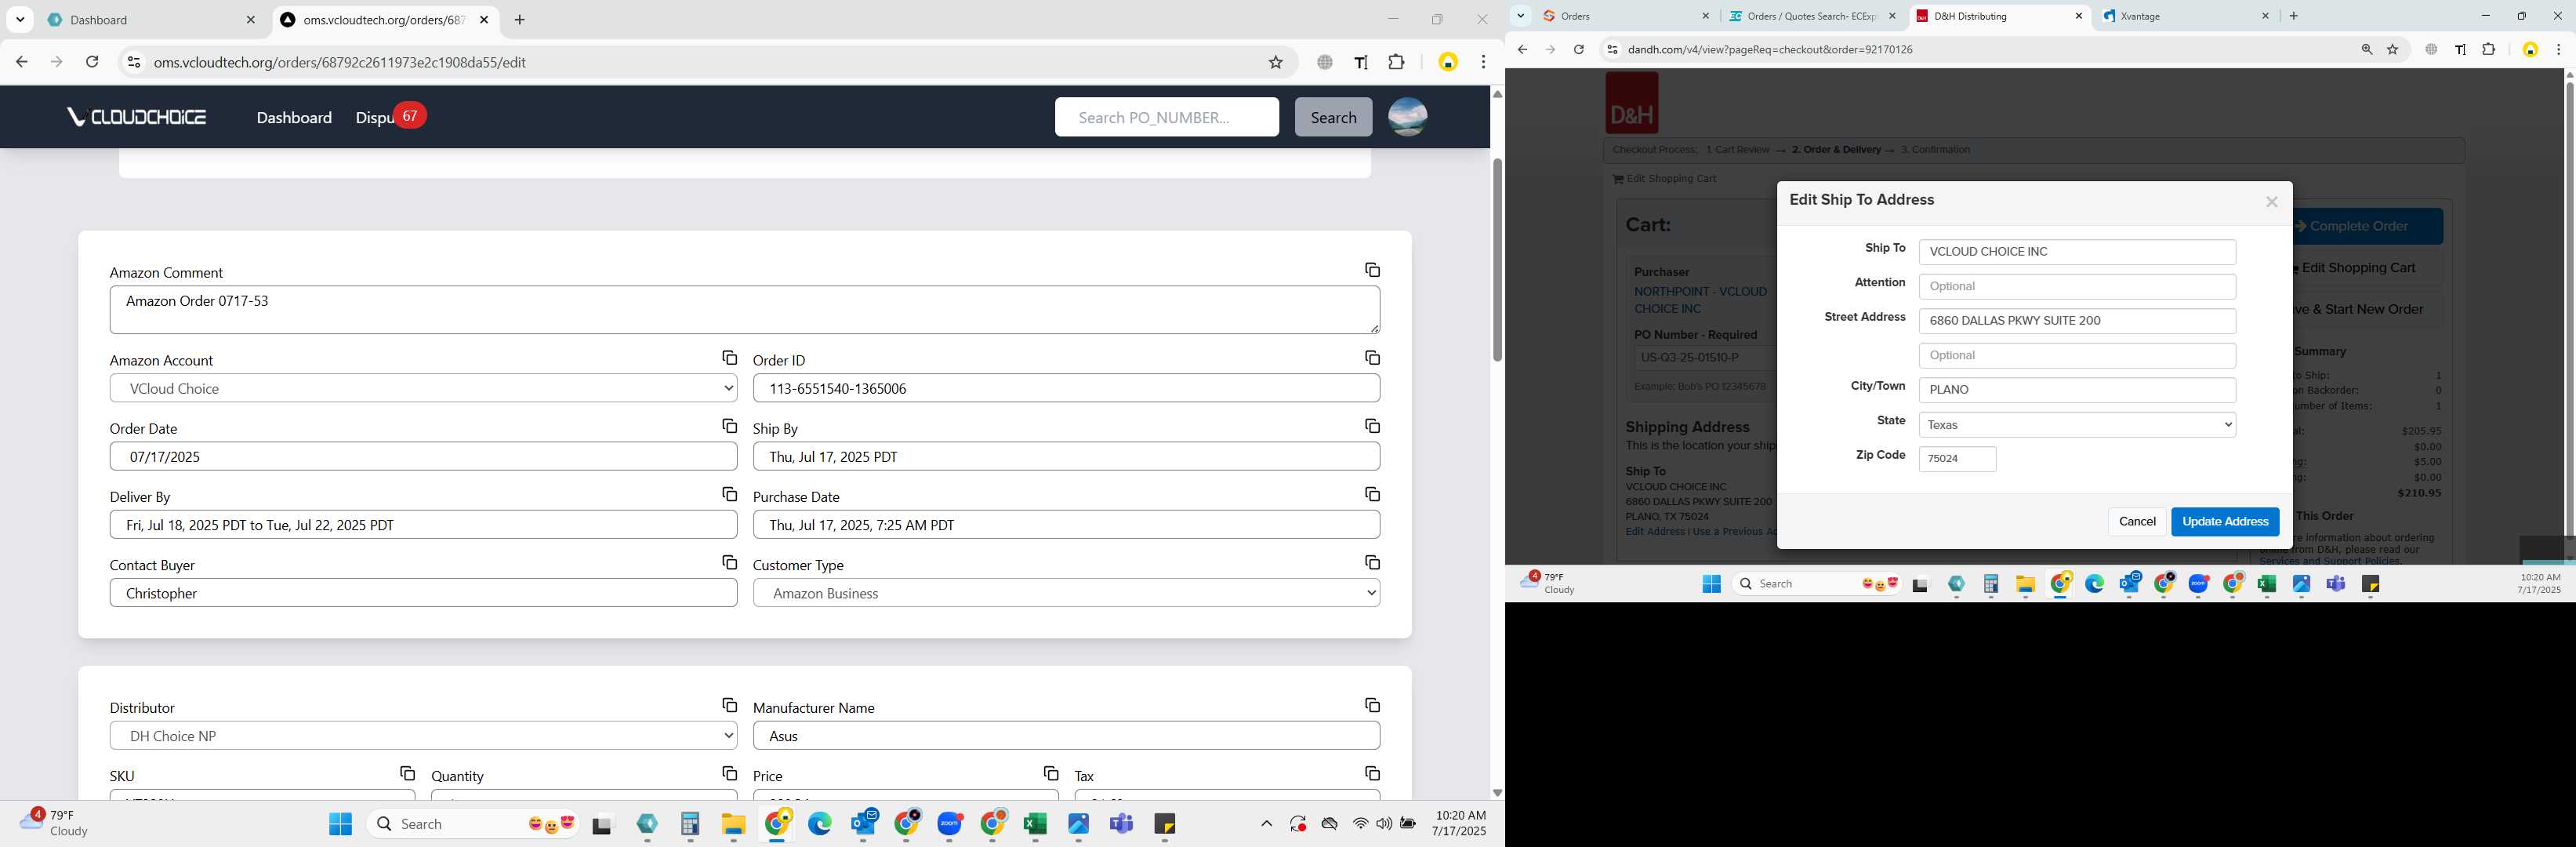
Task: Copy the Contact Buyer value
Action: [x=729, y=563]
